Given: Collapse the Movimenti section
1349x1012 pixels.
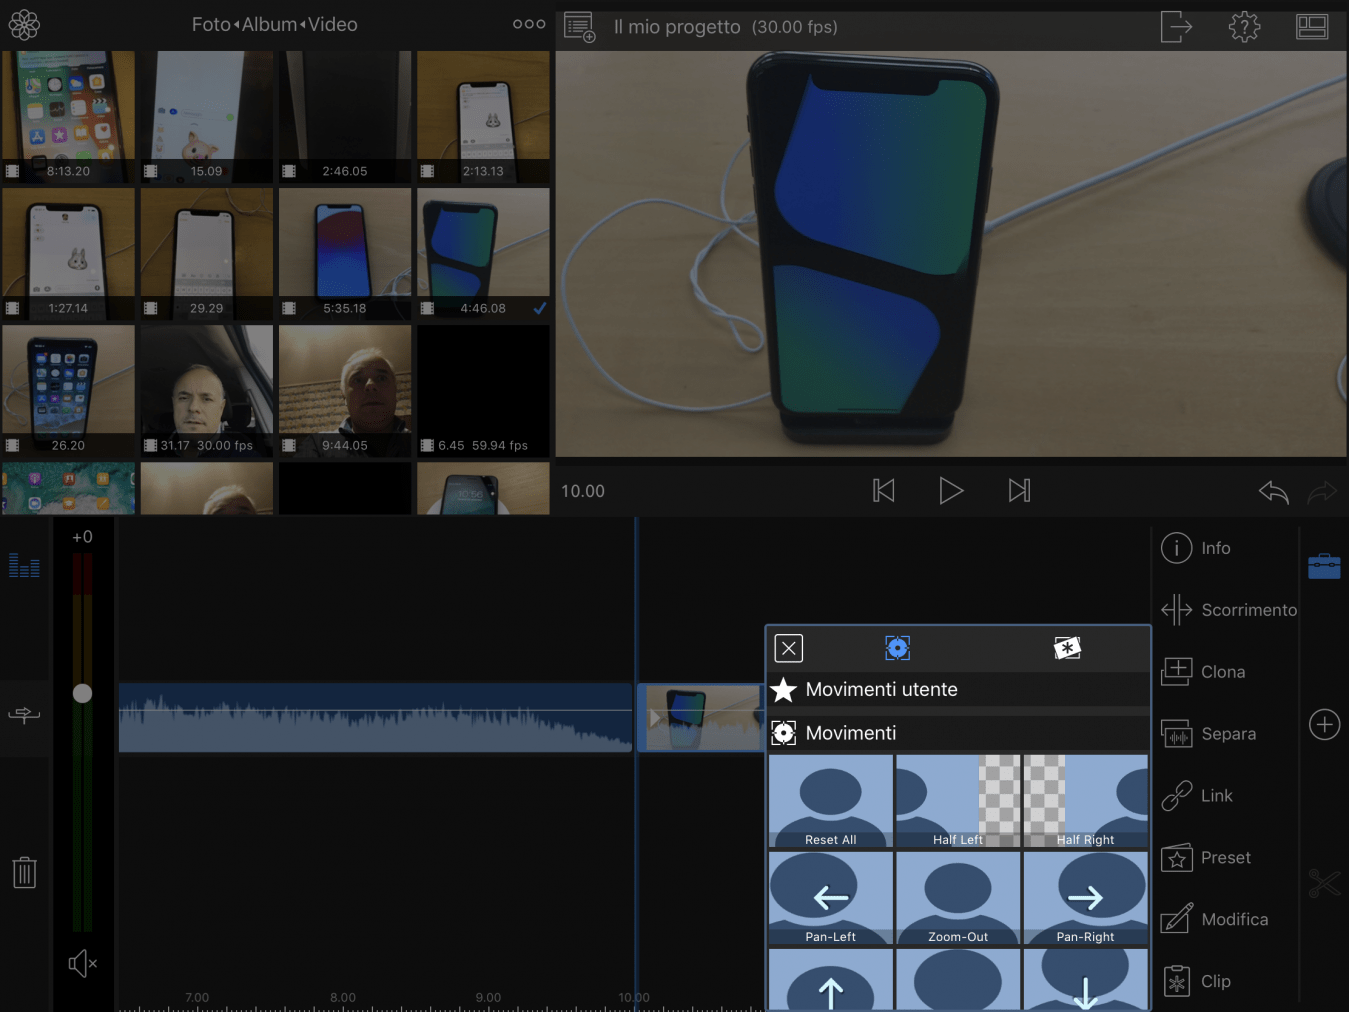Looking at the screenshot, I should click(x=958, y=733).
